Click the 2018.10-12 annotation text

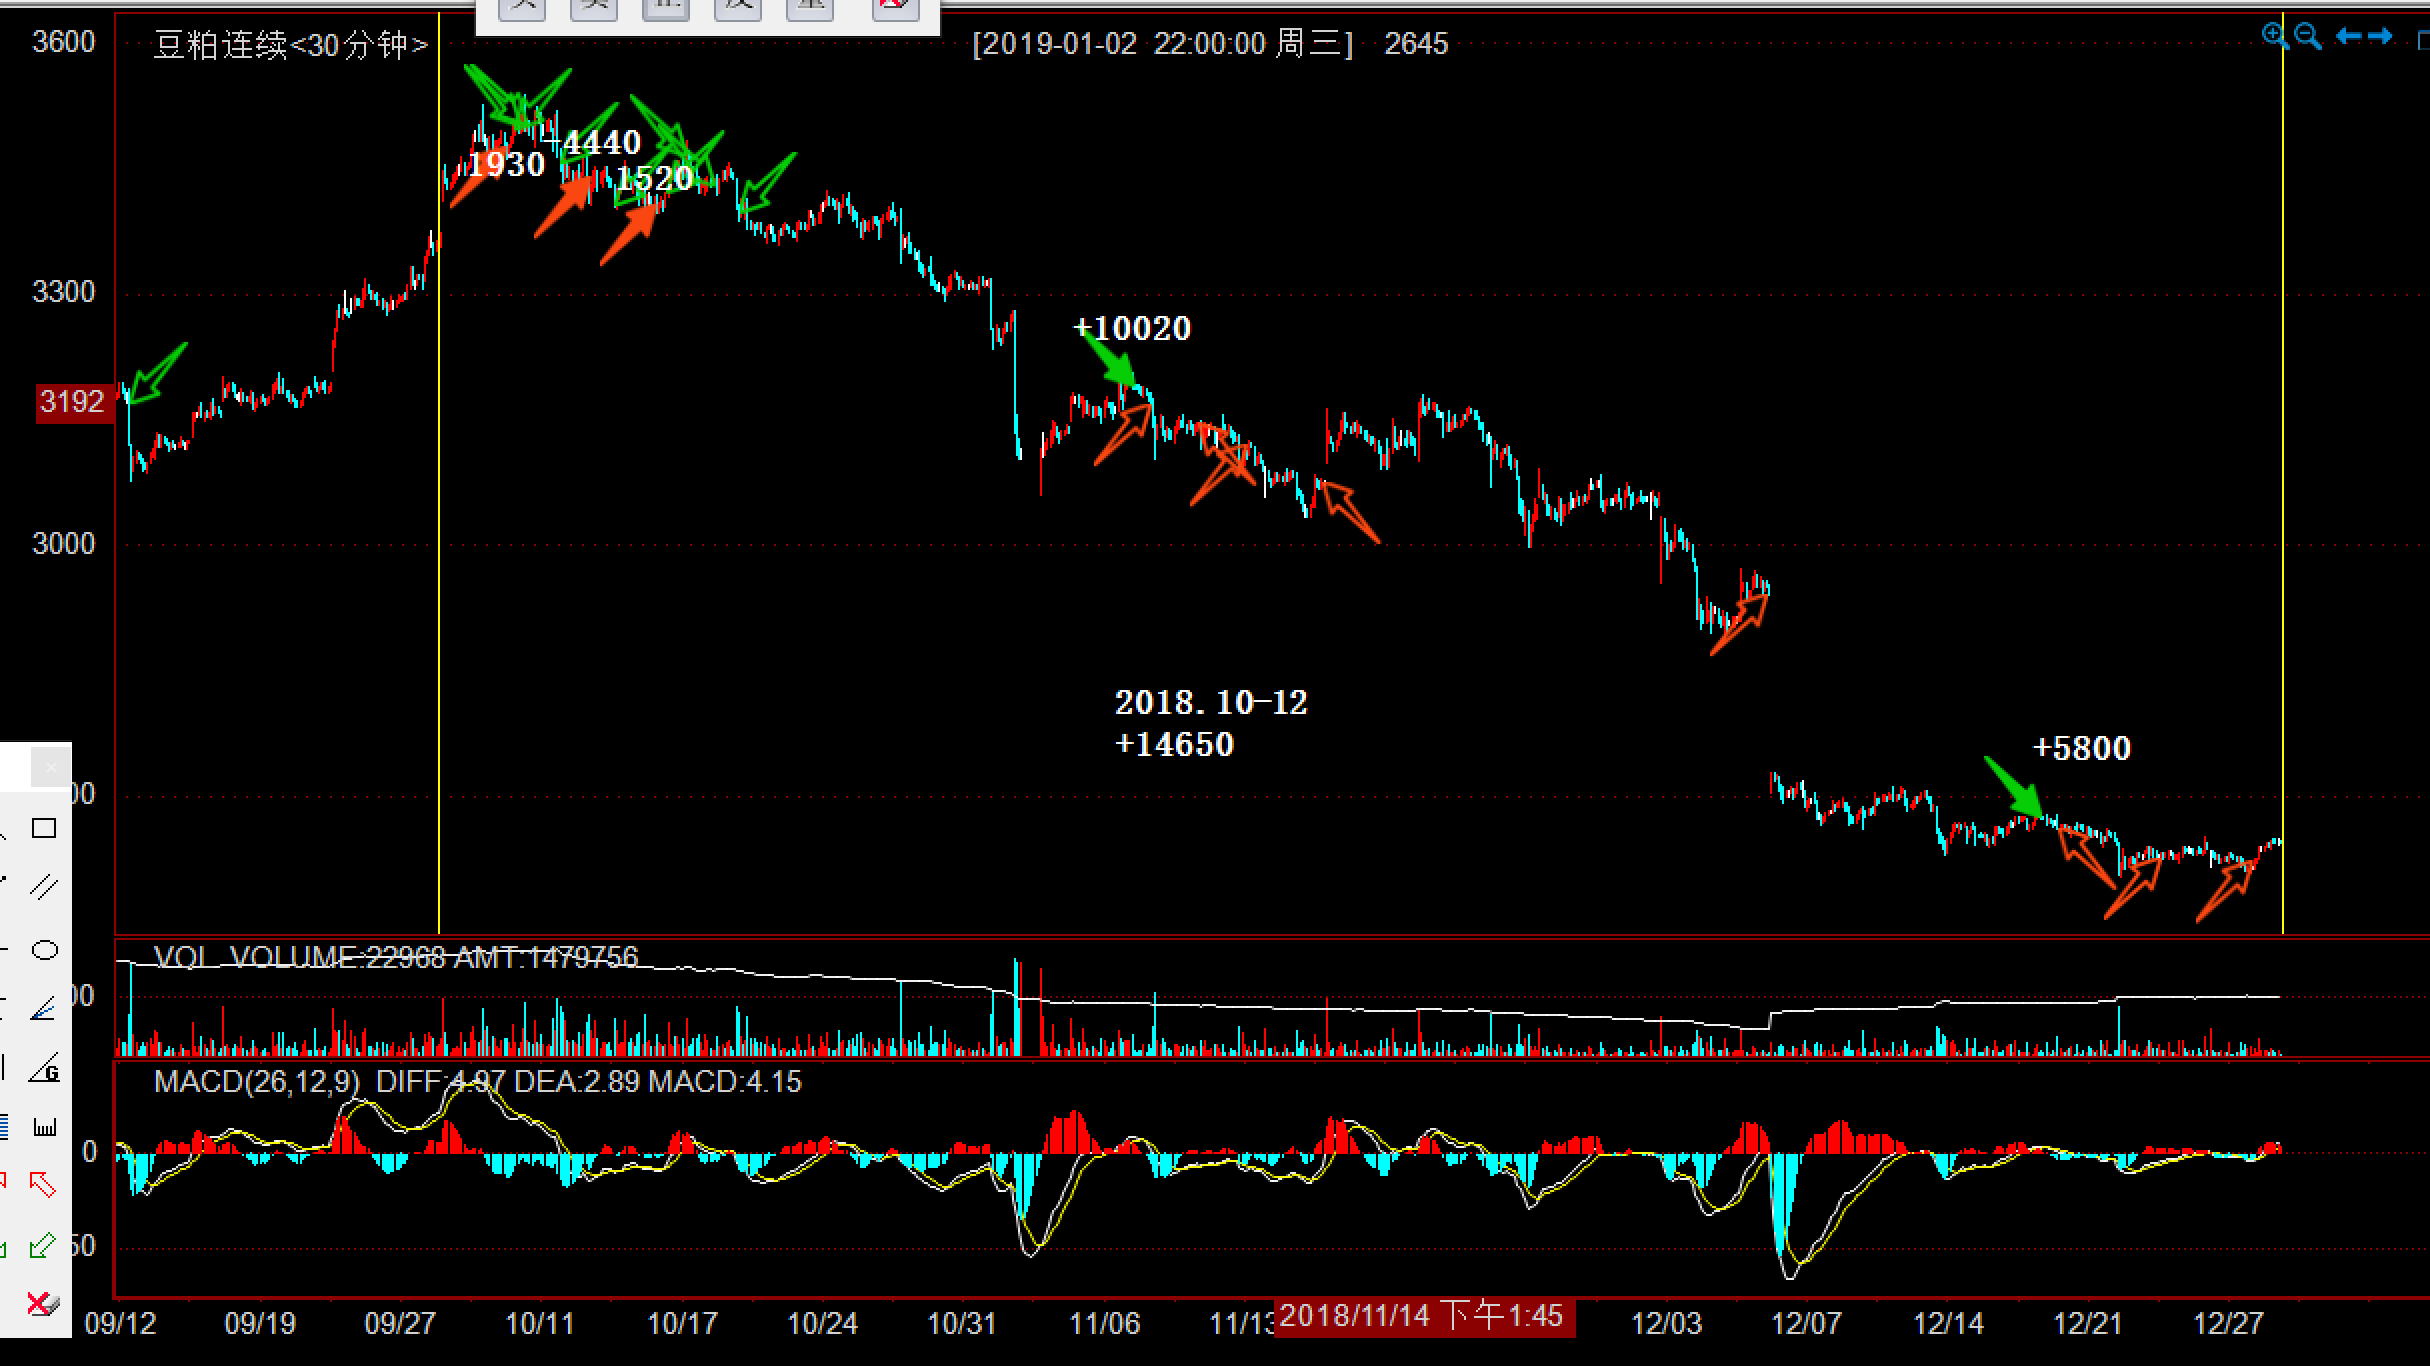coord(1211,702)
